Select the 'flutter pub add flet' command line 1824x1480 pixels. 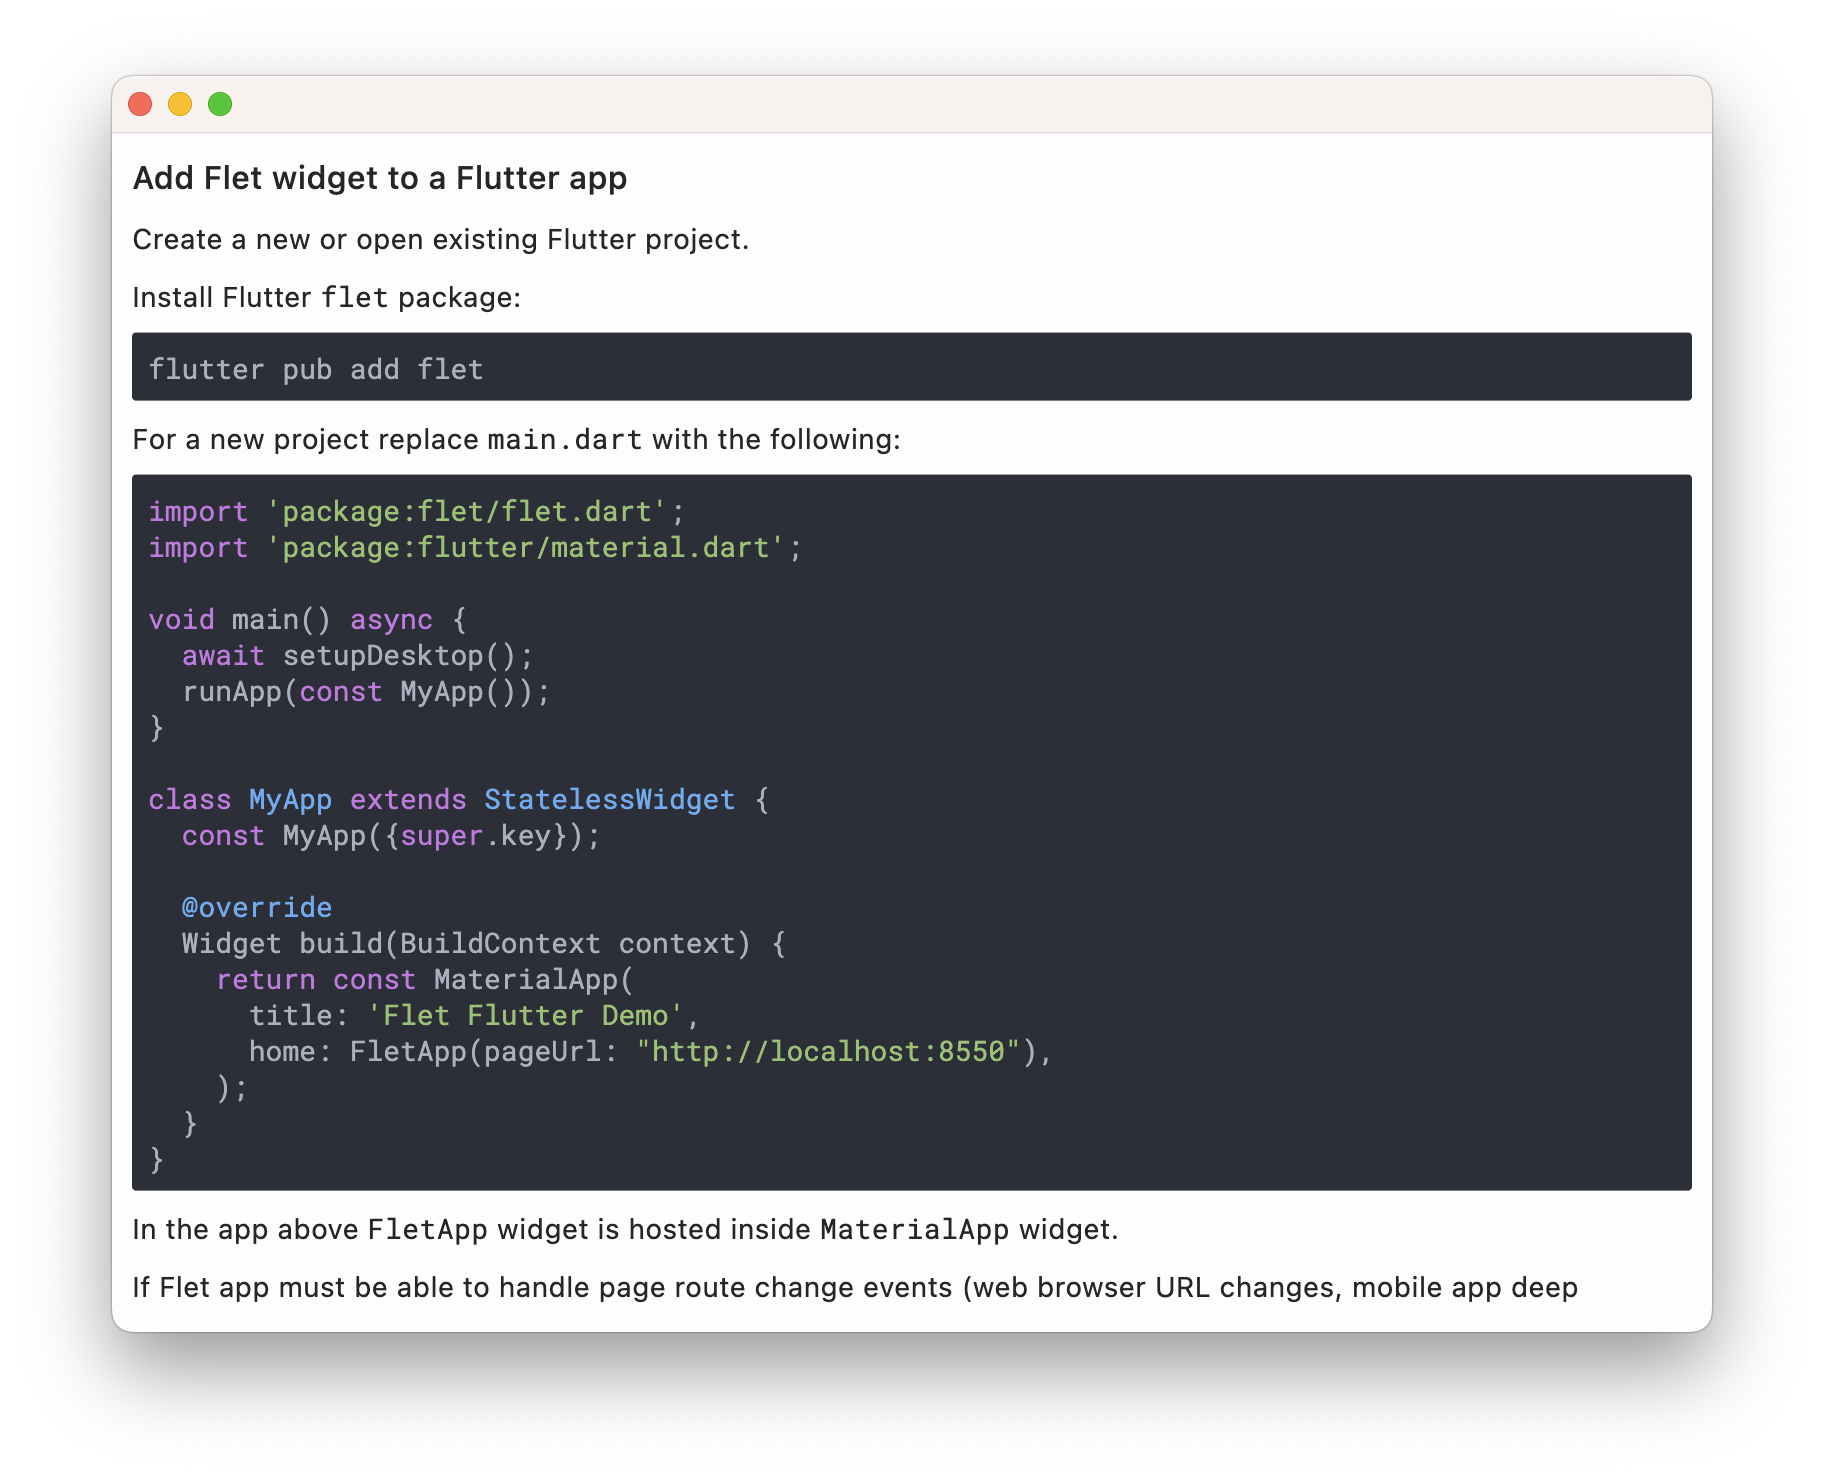click(x=315, y=369)
